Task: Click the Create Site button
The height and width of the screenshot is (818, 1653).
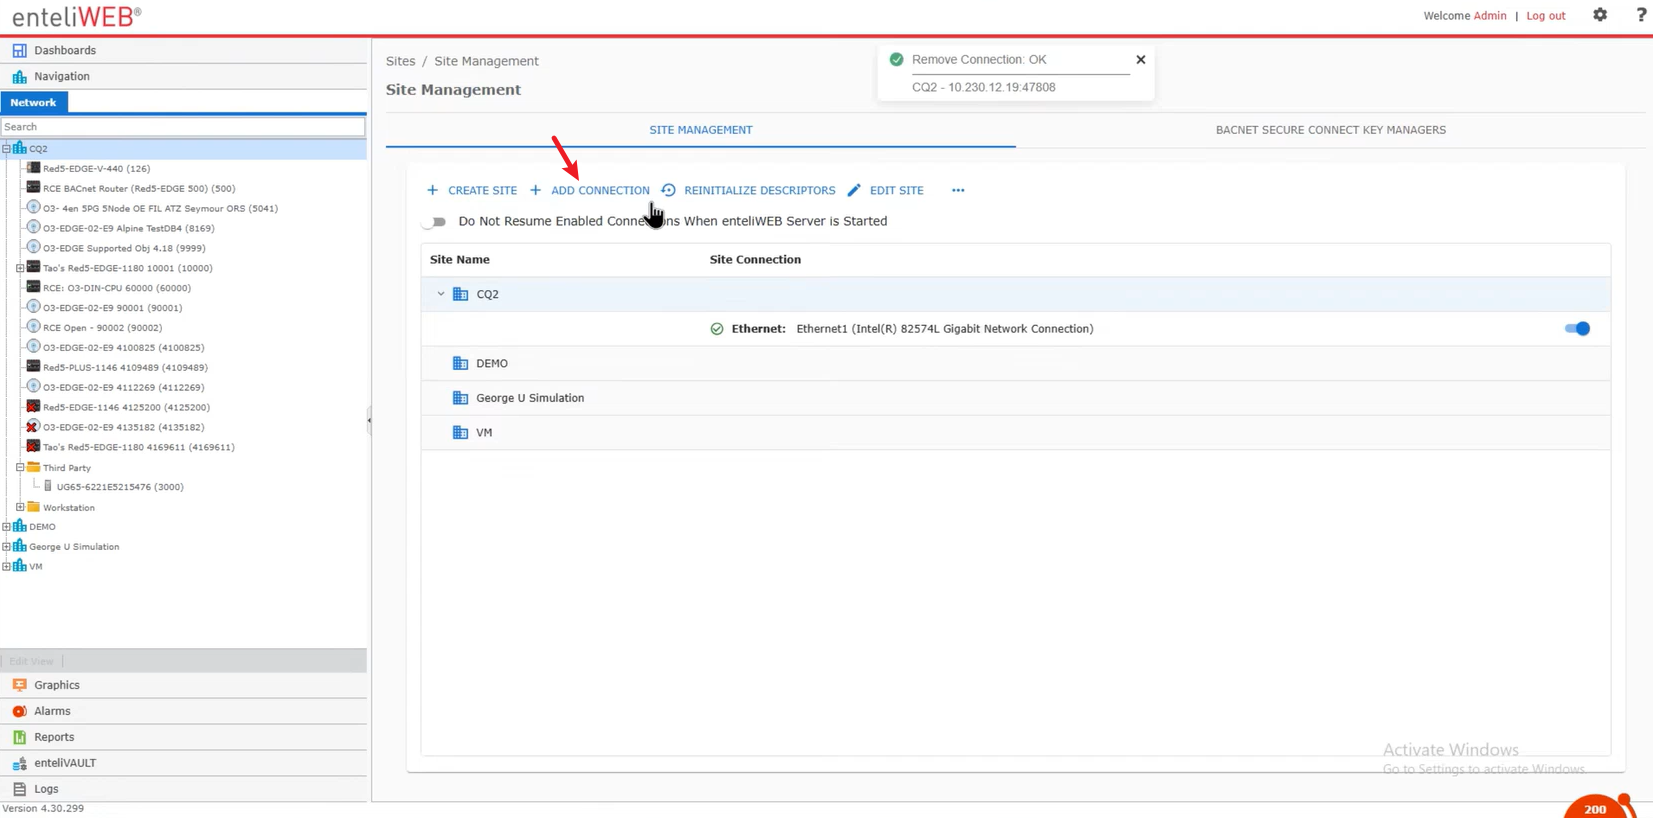Action: coord(472,190)
